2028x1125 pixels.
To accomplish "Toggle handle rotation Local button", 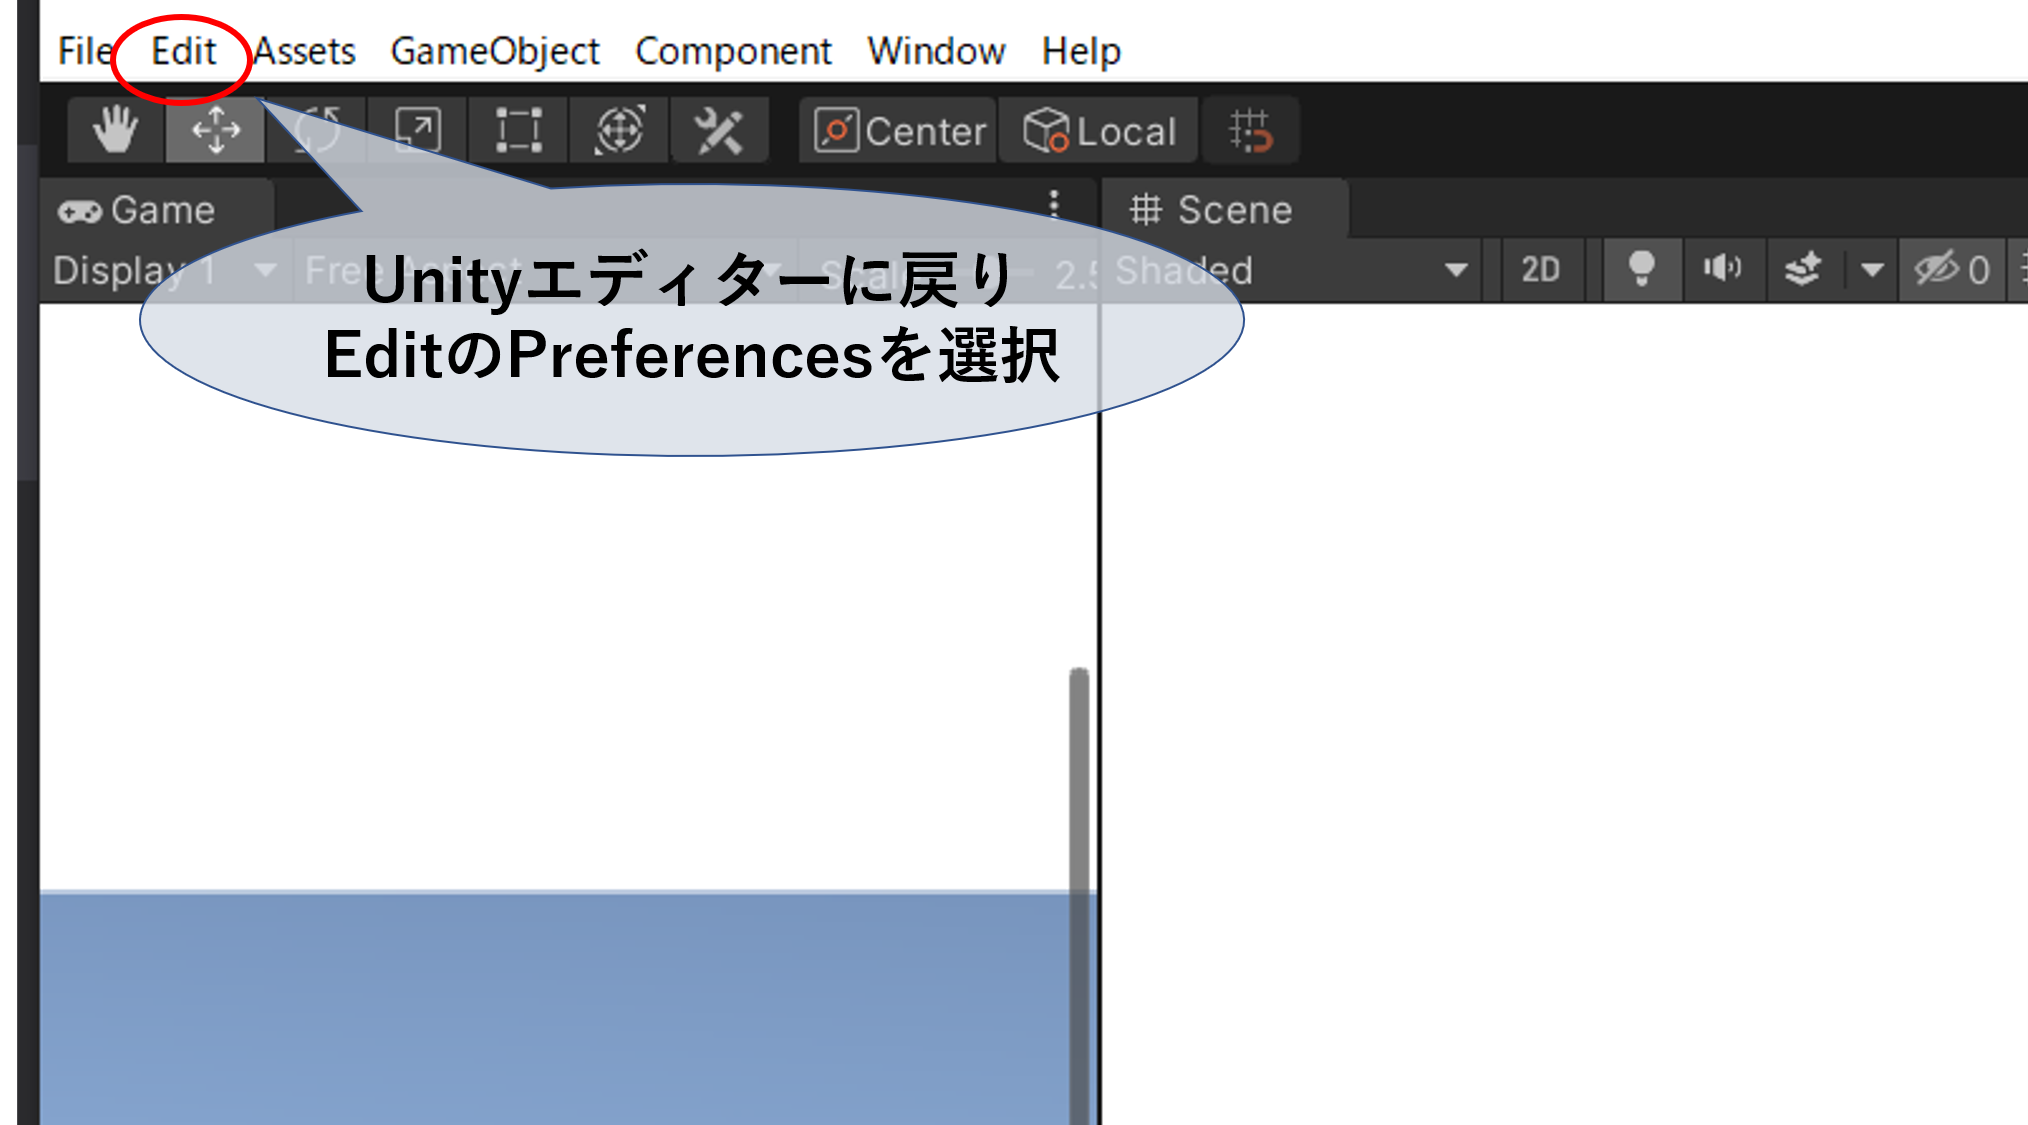I will 1098,130.
